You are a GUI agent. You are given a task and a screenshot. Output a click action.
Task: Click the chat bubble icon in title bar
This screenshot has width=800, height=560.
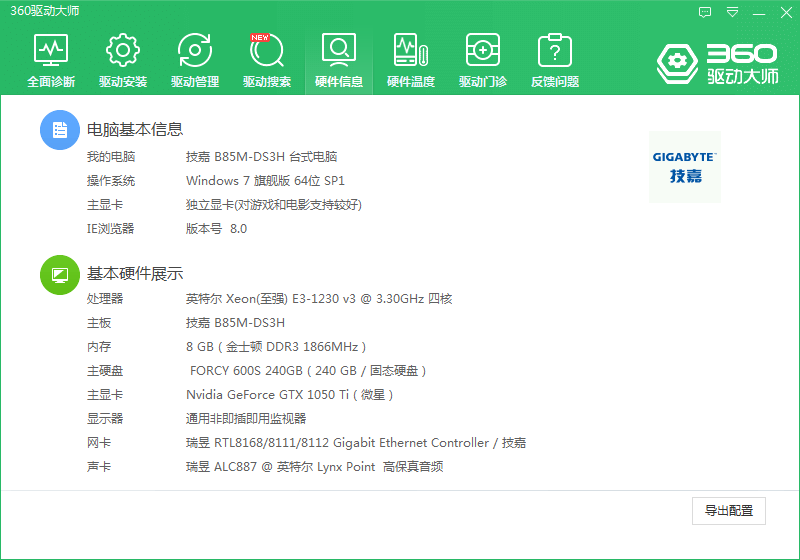click(705, 12)
